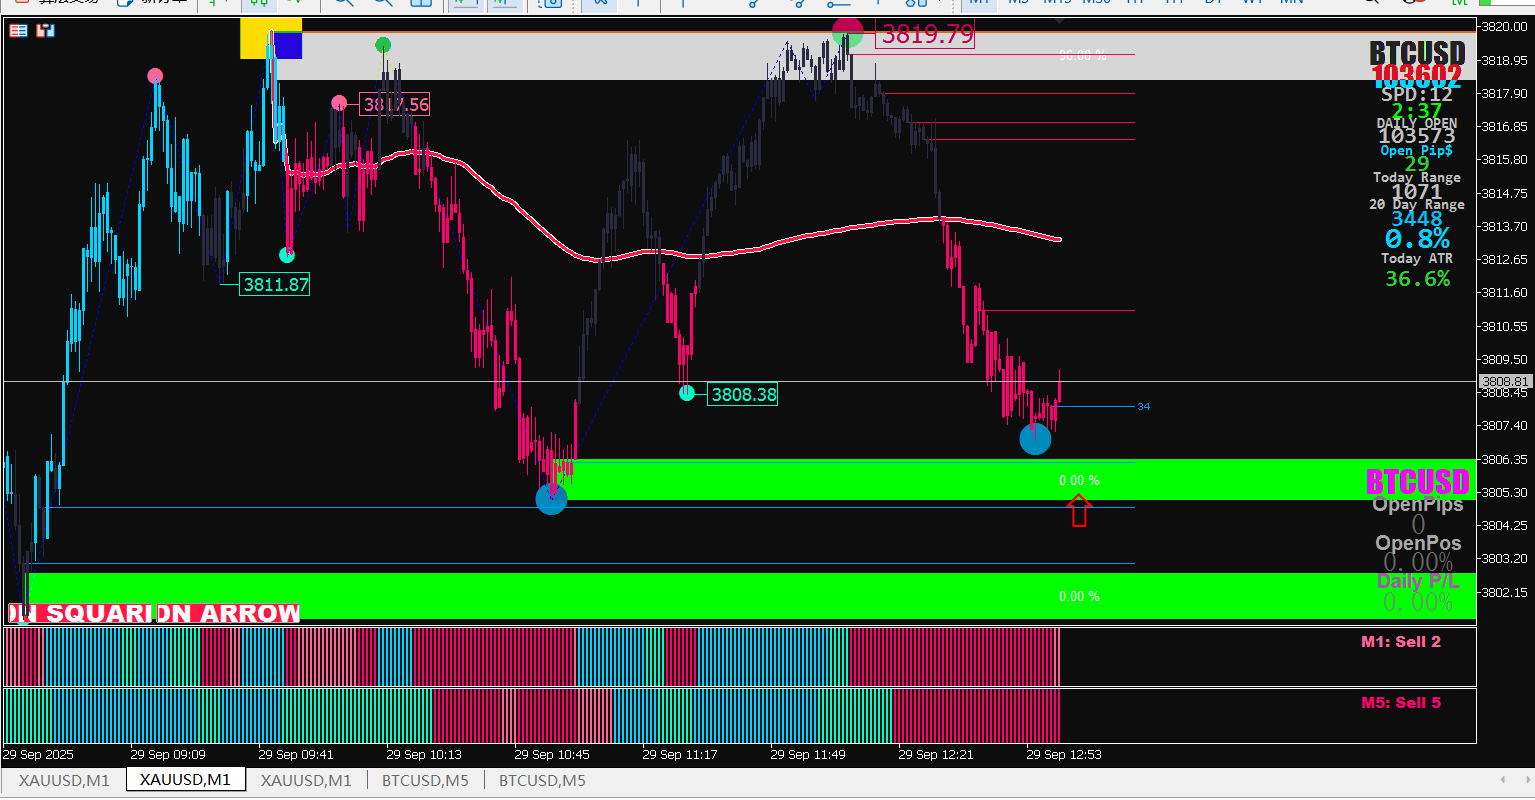Open the BTCUSD,M5 tab next to XAUUSD,M1
1535x800 pixels.
coord(425,780)
